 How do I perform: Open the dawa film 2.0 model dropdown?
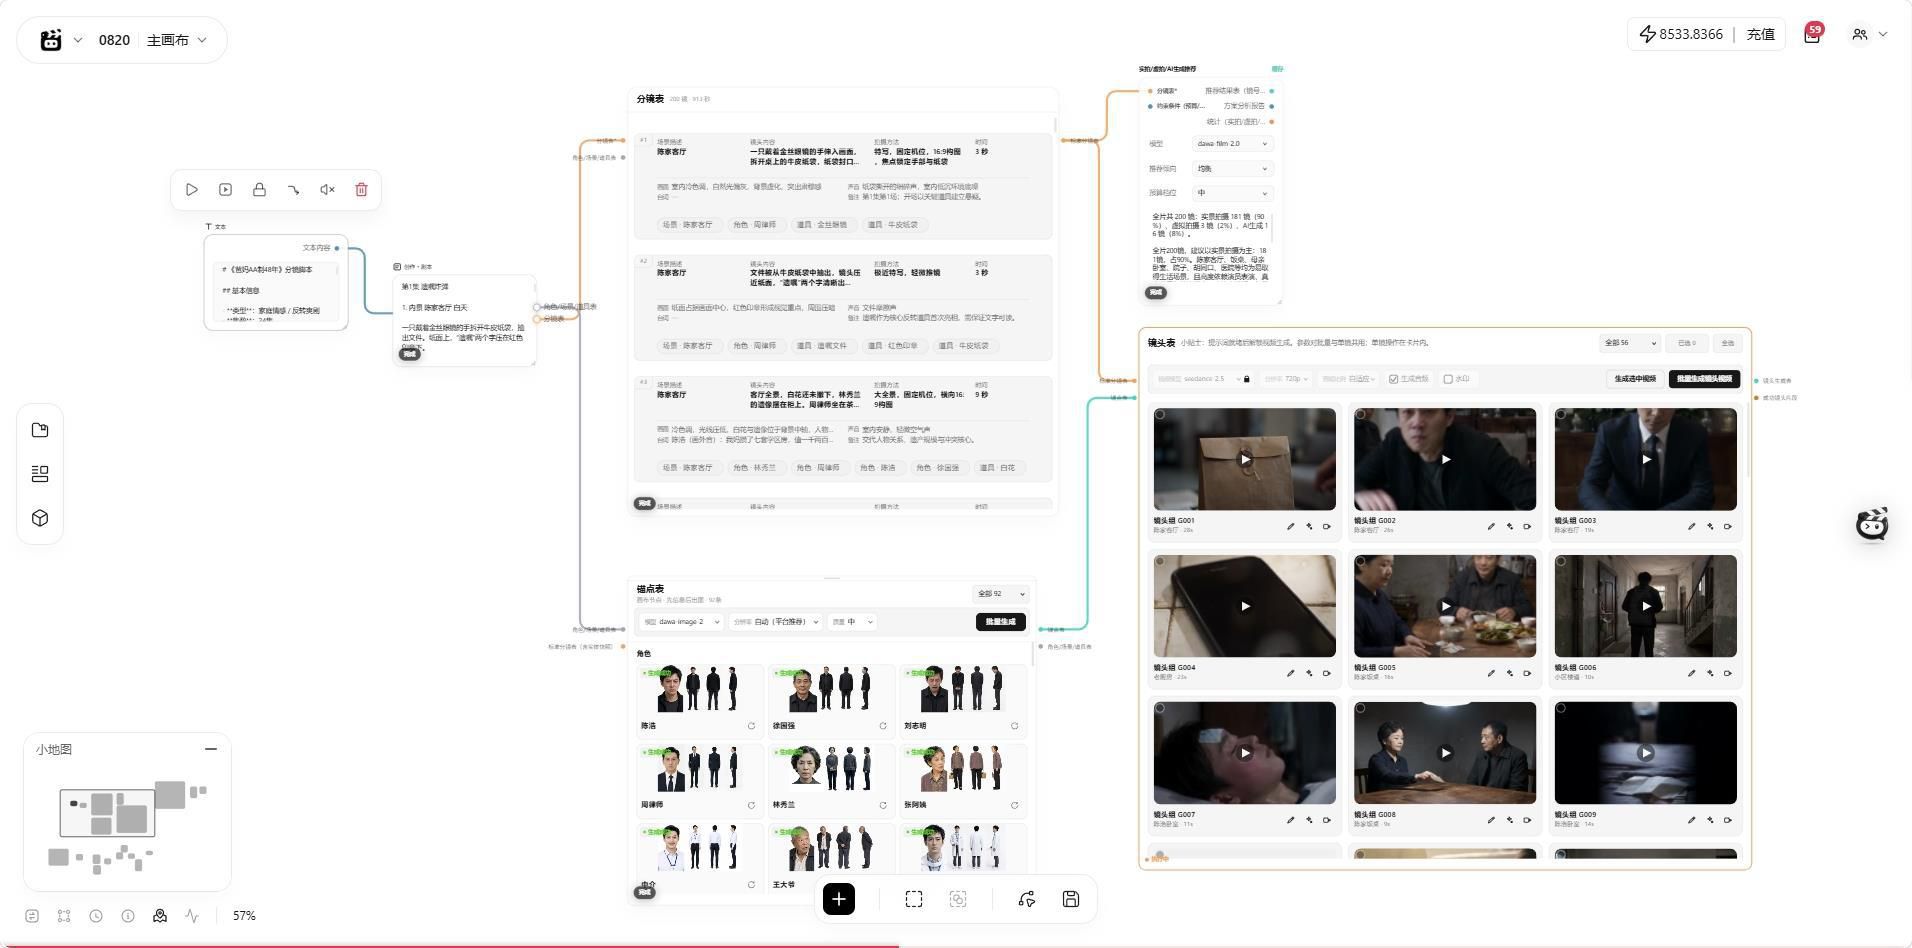[1233, 144]
